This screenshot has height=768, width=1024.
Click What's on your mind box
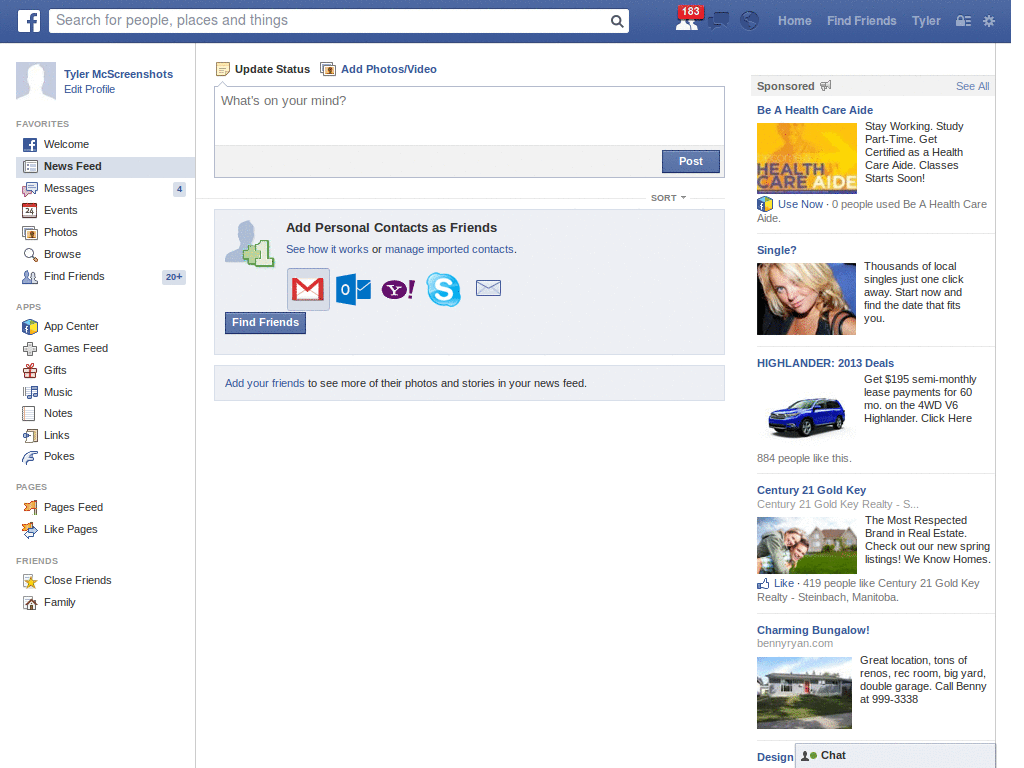pyautogui.click(x=469, y=116)
